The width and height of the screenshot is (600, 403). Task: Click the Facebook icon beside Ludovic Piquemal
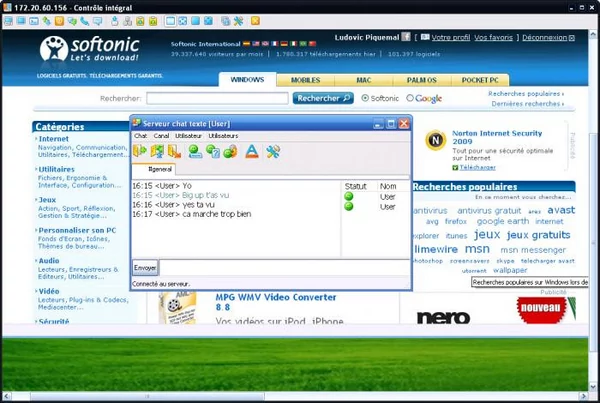pyautogui.click(x=406, y=37)
